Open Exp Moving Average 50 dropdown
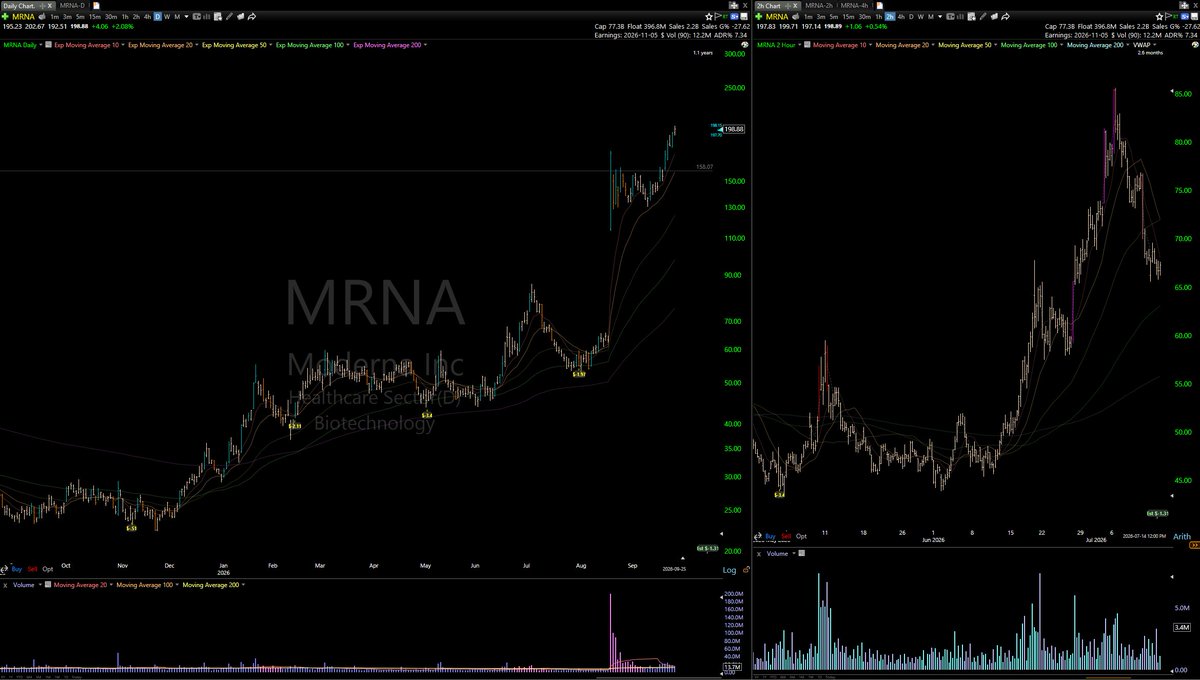The height and width of the screenshot is (680, 1200). (270, 45)
